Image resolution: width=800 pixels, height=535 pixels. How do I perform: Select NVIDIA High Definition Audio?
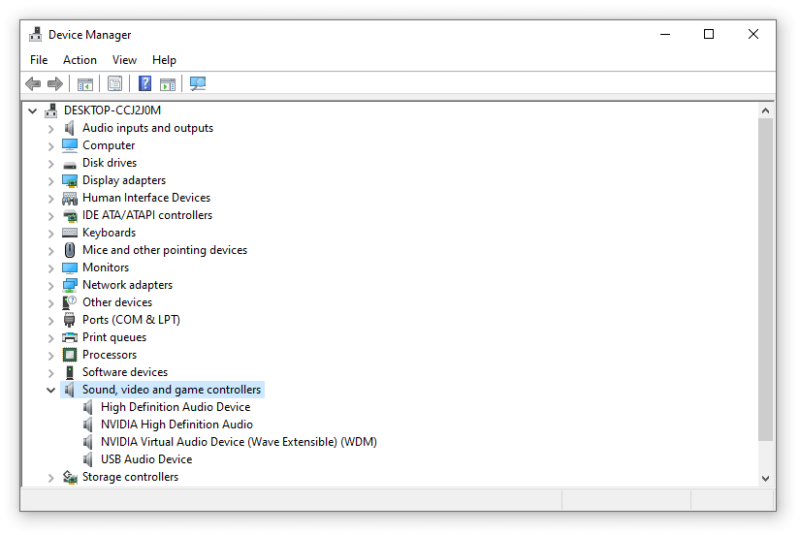coord(177,424)
